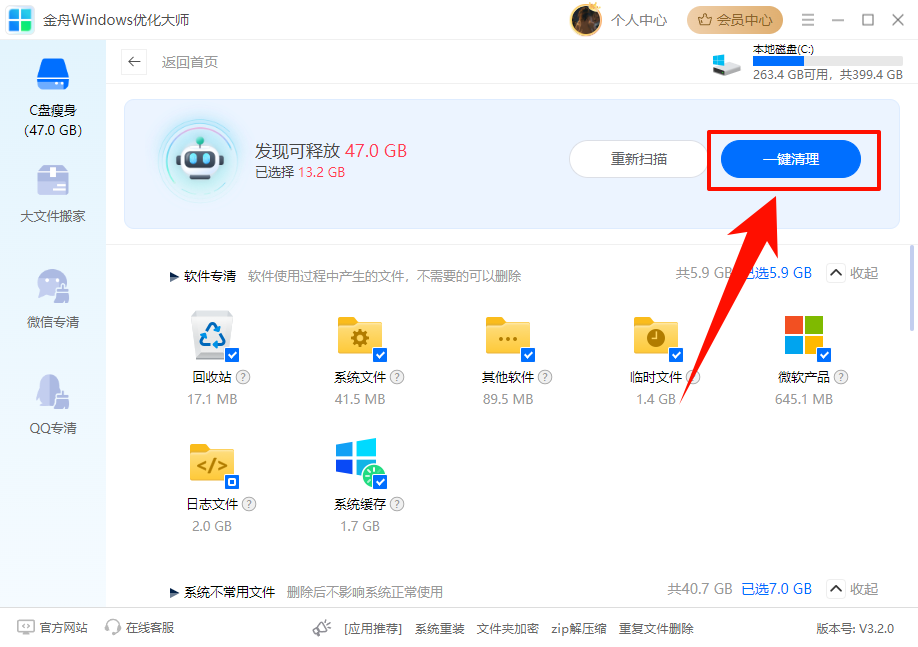Open the 大文件搬家 sidebar tool
This screenshot has width=918, height=647.
52,190
